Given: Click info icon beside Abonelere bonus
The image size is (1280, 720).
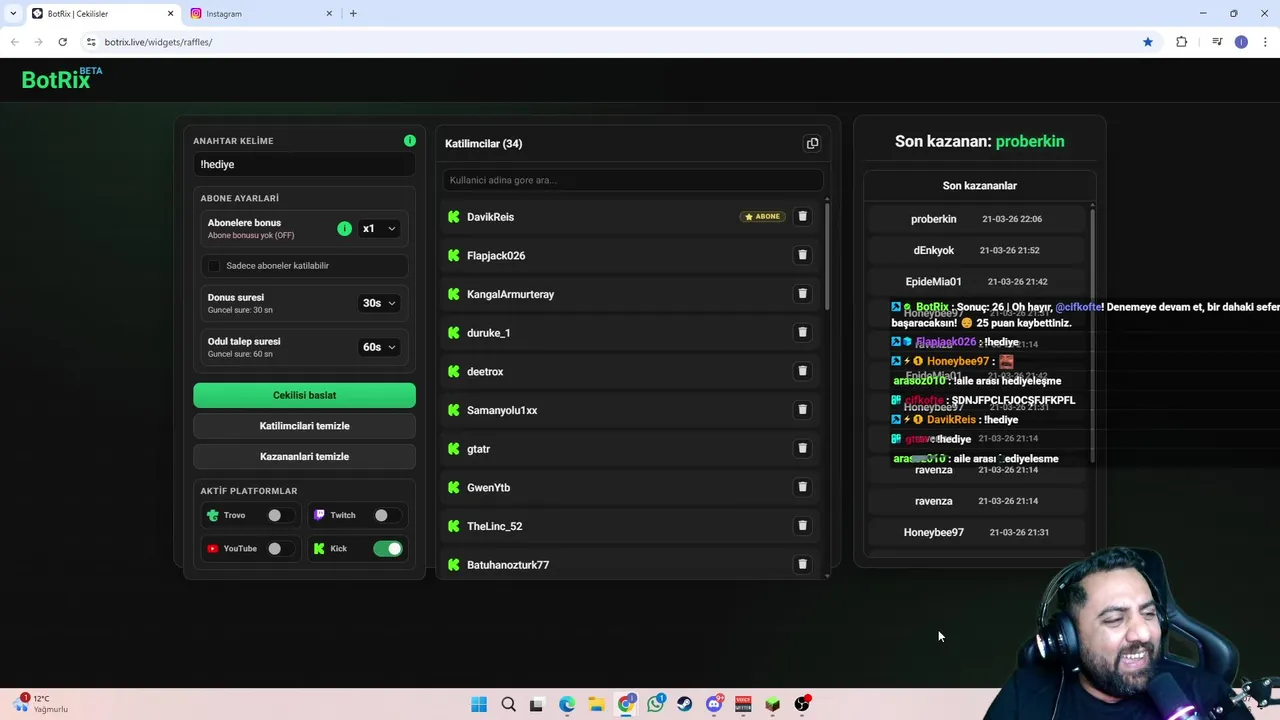Looking at the screenshot, I should 344,229.
